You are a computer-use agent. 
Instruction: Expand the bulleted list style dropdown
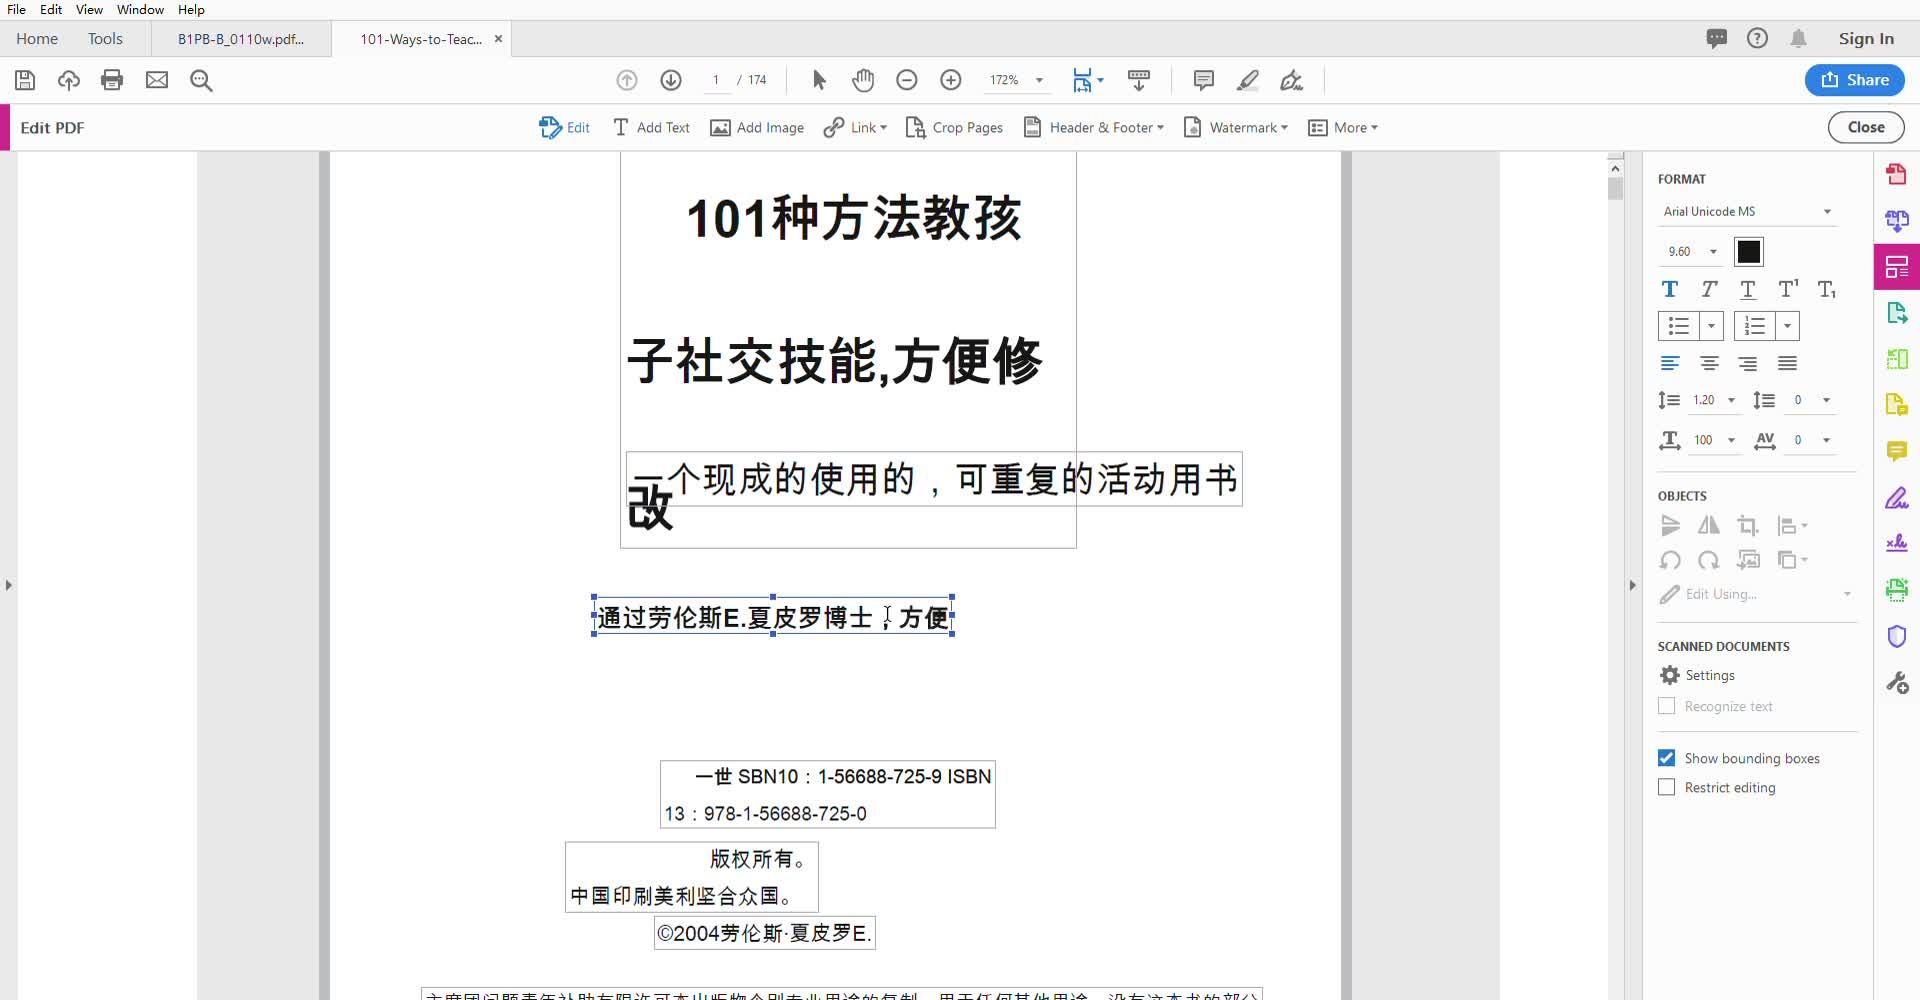point(1711,326)
